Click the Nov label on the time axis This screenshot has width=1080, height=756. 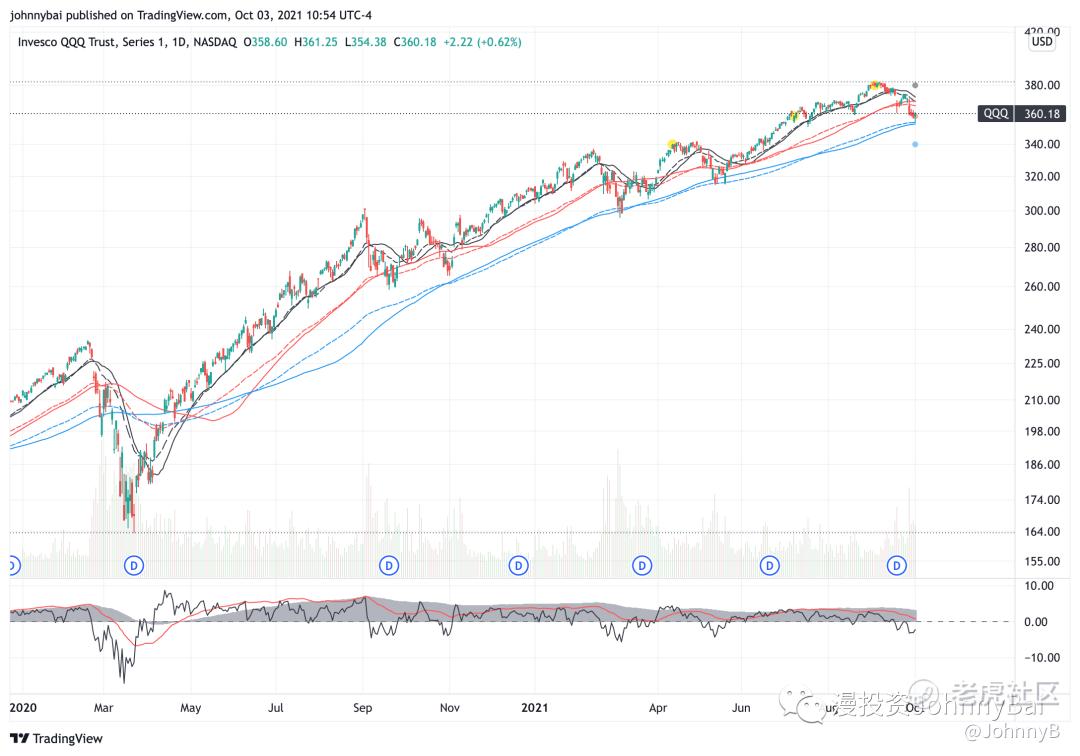coord(450,708)
